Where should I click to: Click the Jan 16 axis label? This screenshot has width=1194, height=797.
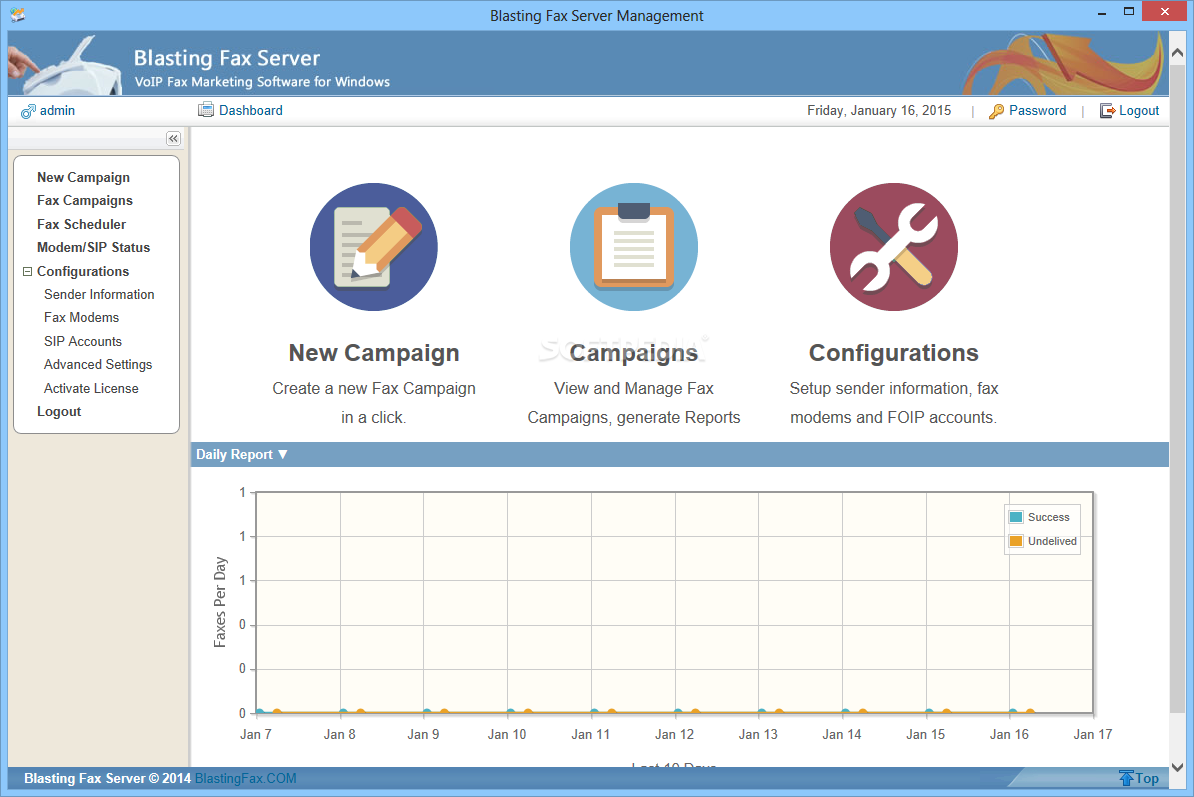(x=1009, y=735)
